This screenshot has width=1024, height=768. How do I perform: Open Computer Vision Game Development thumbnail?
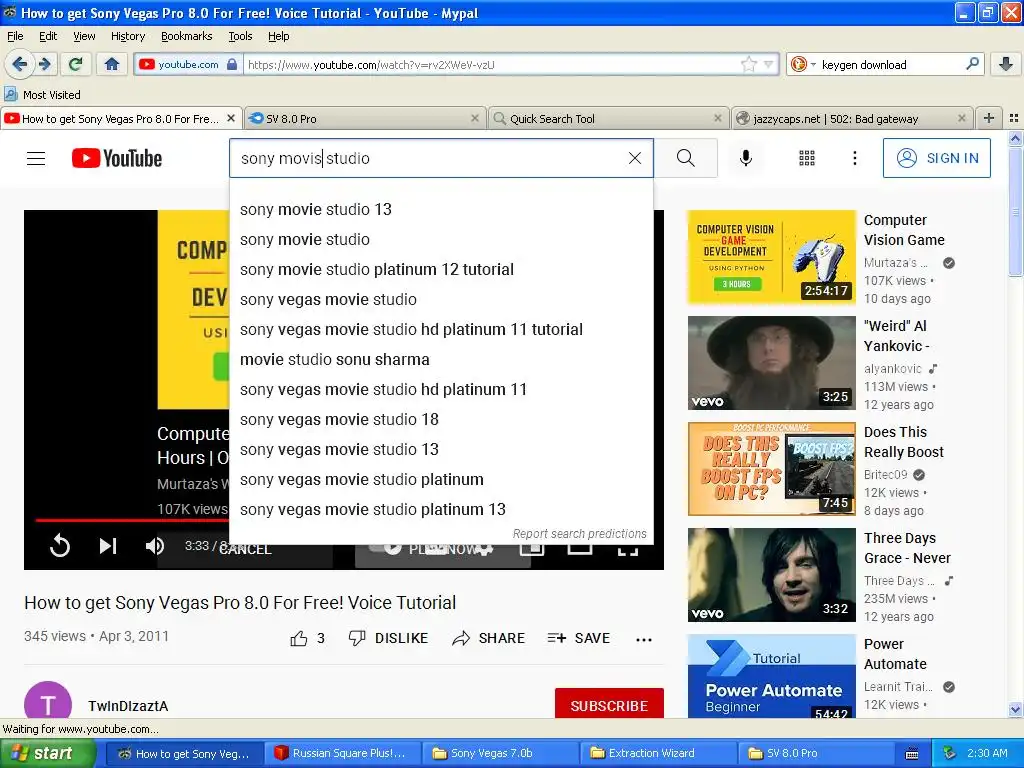(771, 257)
